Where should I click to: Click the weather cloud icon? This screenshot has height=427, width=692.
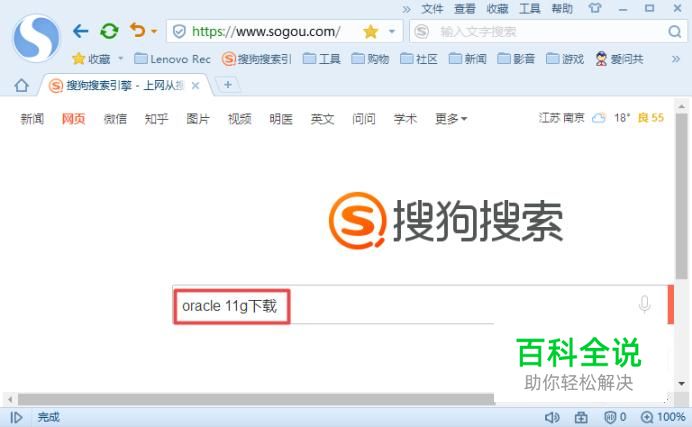tap(599, 118)
